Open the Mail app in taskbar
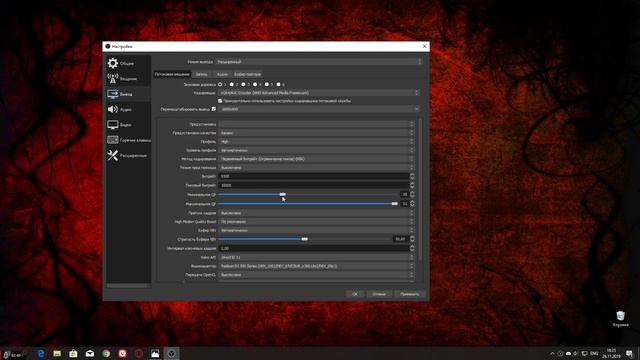Image resolution: width=640 pixels, height=360 pixels. (90, 353)
